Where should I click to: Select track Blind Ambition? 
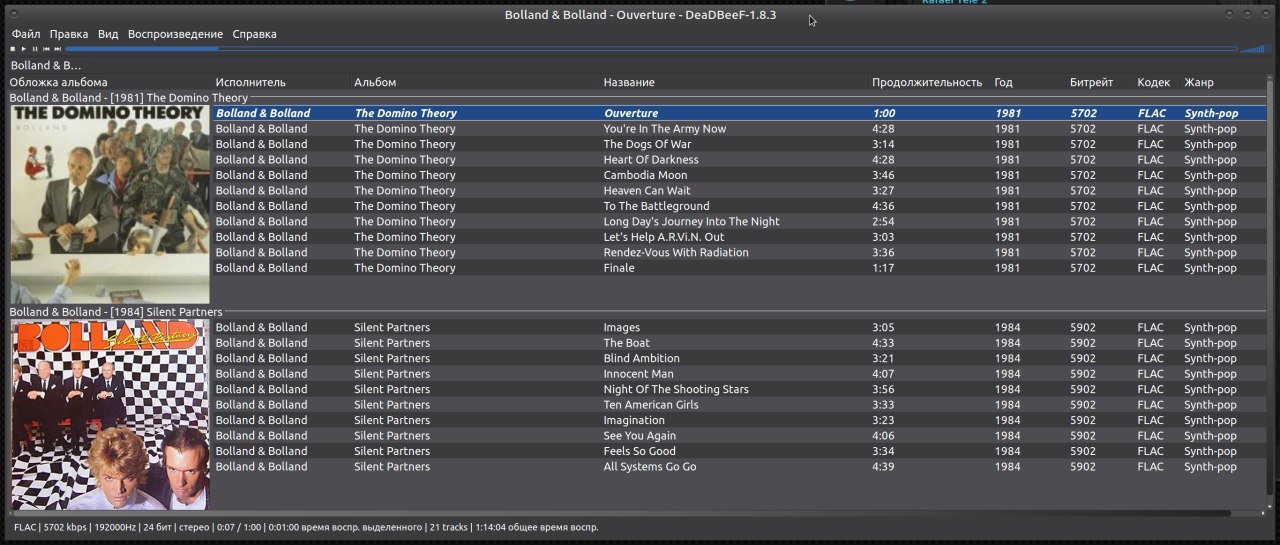(x=740, y=358)
